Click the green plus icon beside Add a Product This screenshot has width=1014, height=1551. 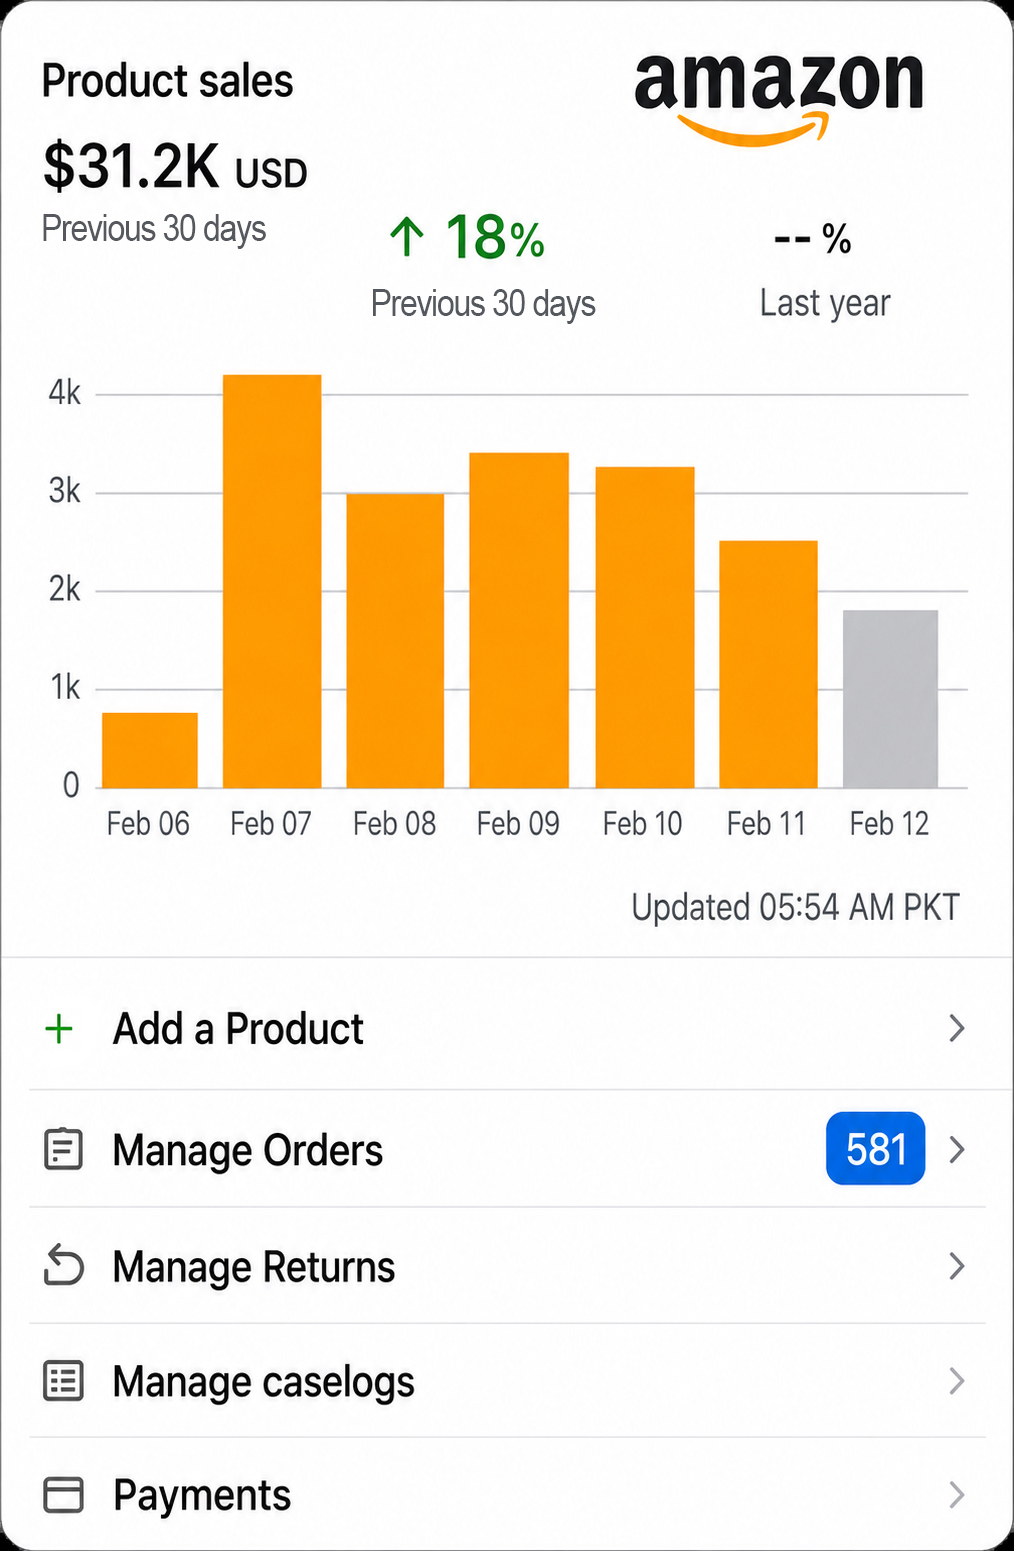point(59,1028)
